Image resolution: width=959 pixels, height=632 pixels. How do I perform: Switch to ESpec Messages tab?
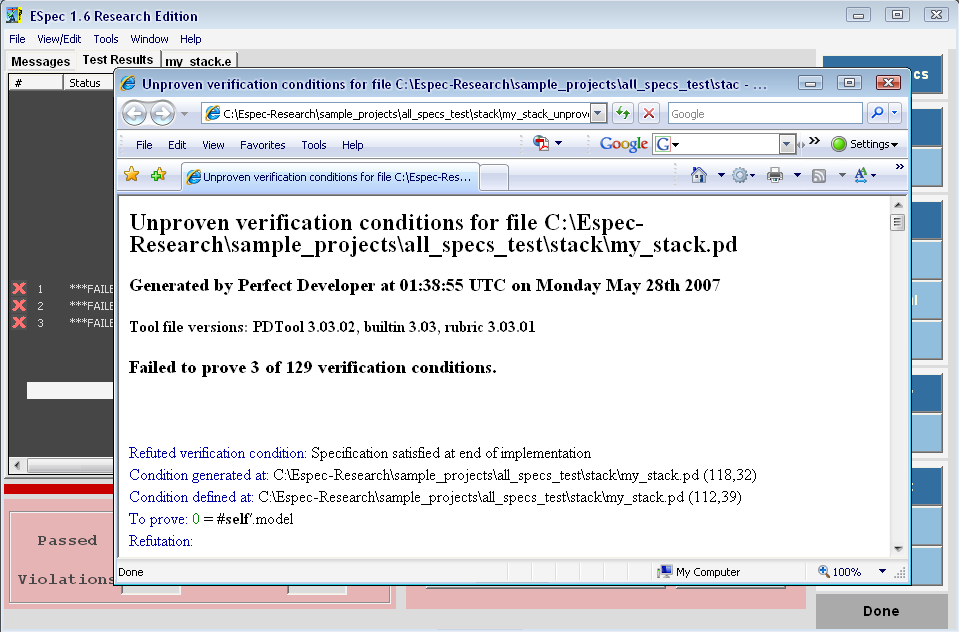[40, 61]
